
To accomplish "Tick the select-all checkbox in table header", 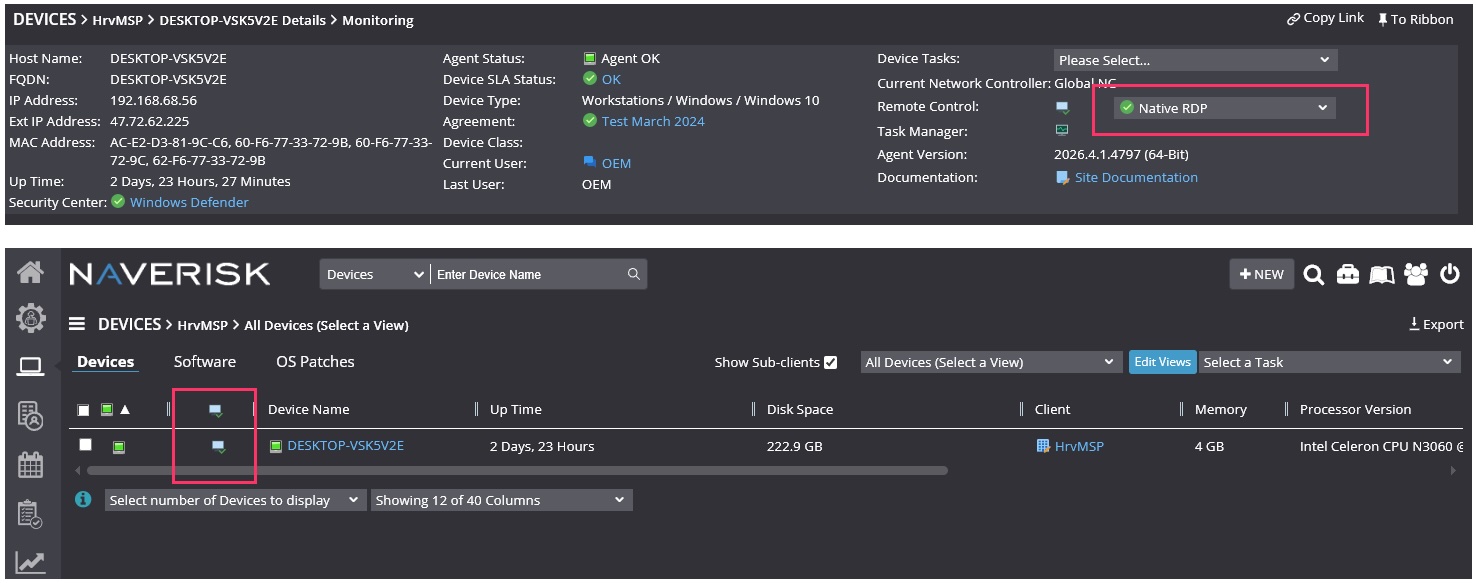I will coord(84,409).
